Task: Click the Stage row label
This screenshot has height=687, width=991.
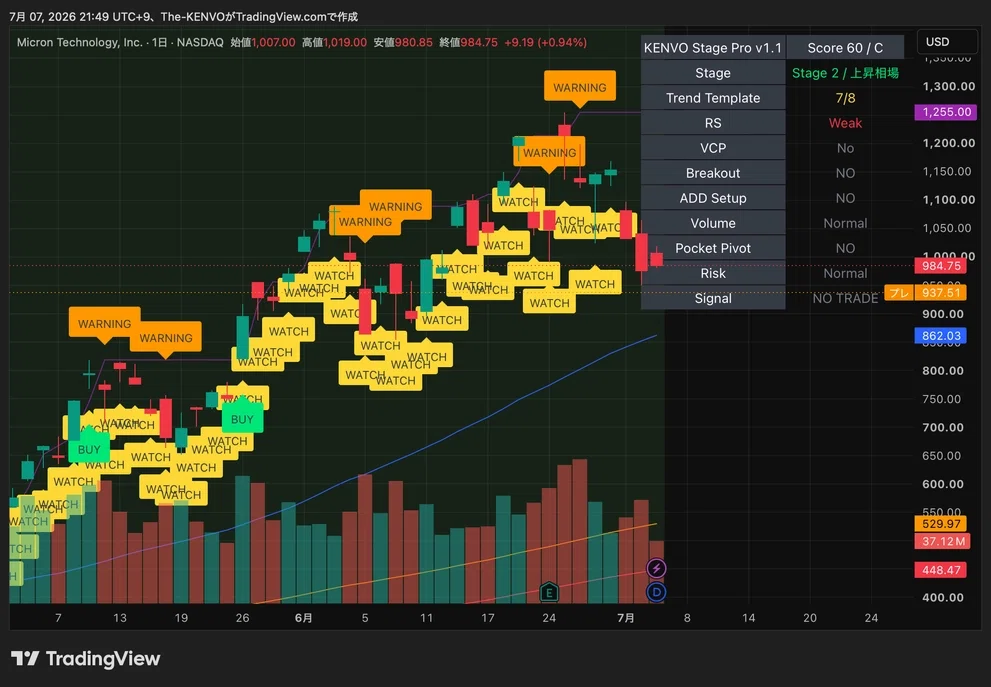Action: (x=713, y=73)
